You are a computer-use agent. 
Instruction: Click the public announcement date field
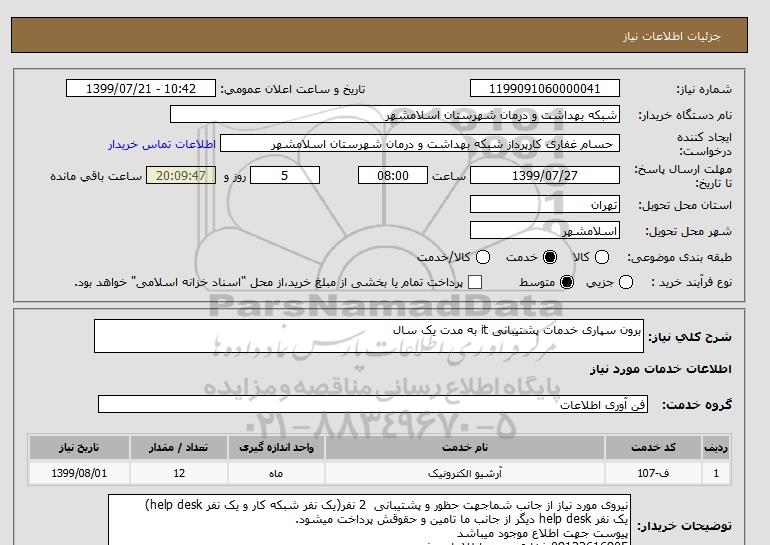tap(141, 88)
